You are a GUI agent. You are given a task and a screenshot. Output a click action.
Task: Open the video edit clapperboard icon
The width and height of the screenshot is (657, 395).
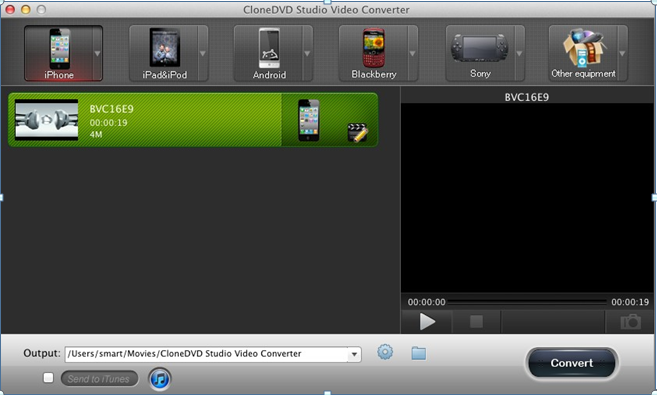click(x=357, y=133)
